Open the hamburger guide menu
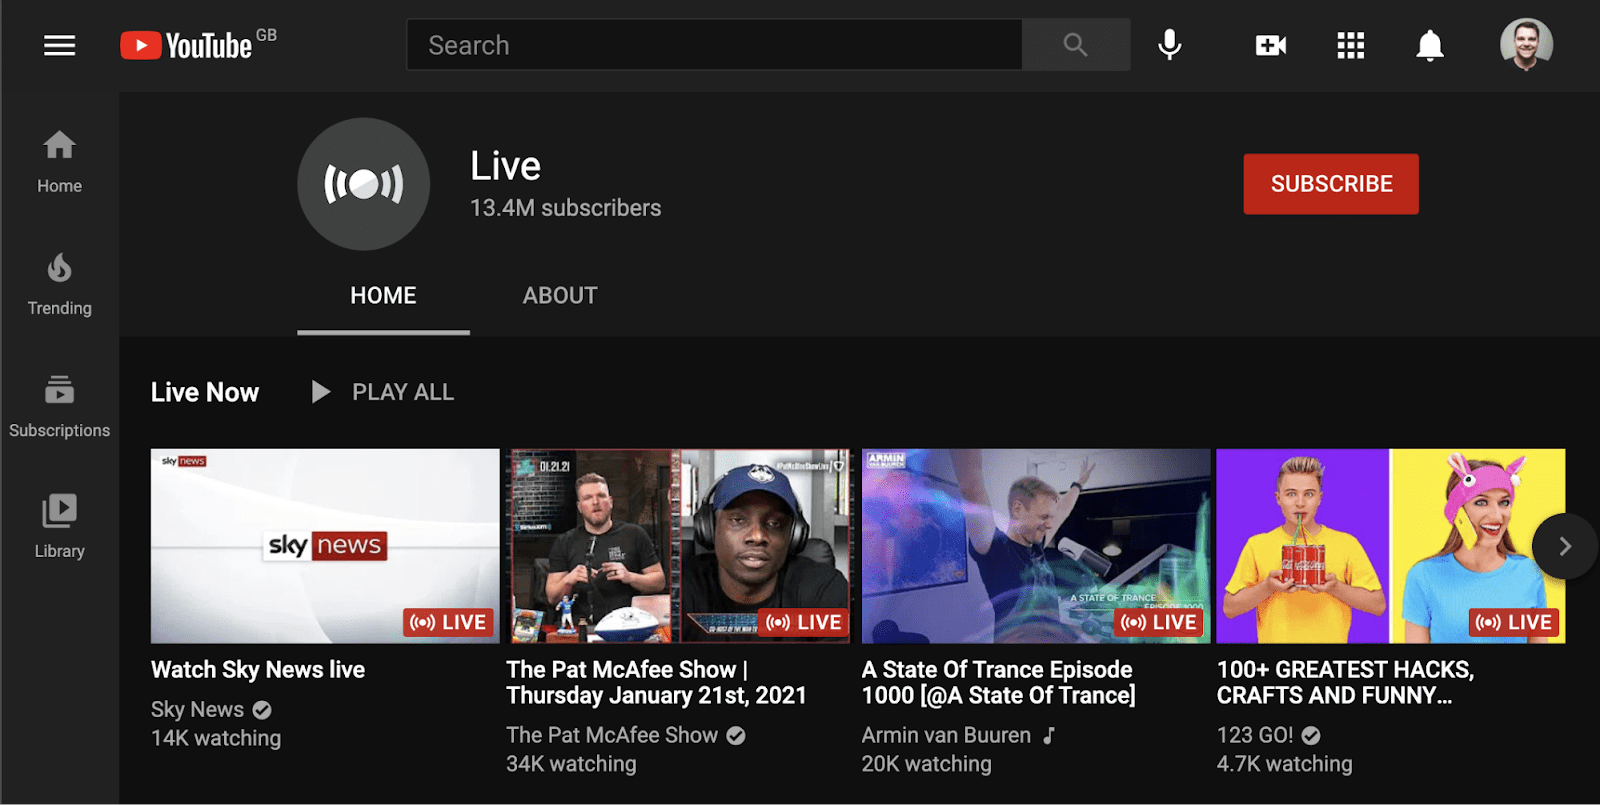Viewport: 1600px width, 805px height. pyautogui.click(x=59, y=45)
